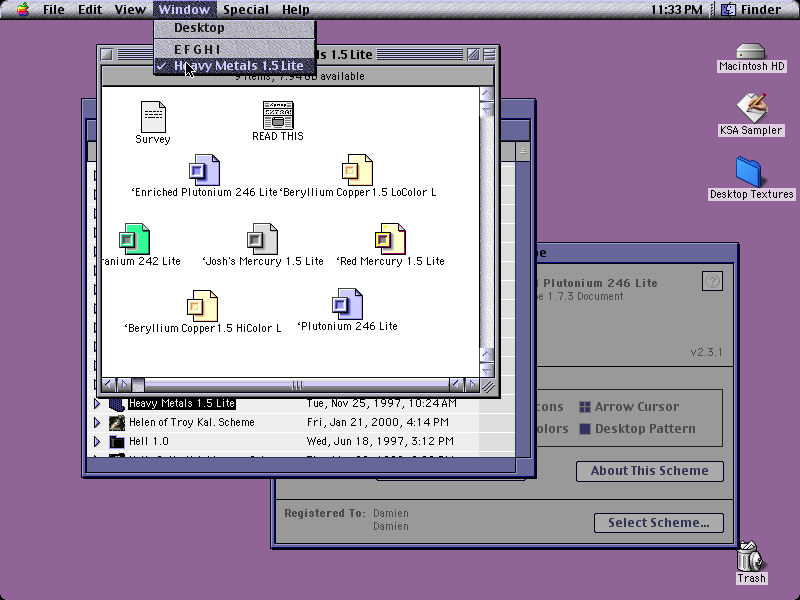Click the menu bar clock
The width and height of the screenshot is (800, 600).
click(x=677, y=9)
